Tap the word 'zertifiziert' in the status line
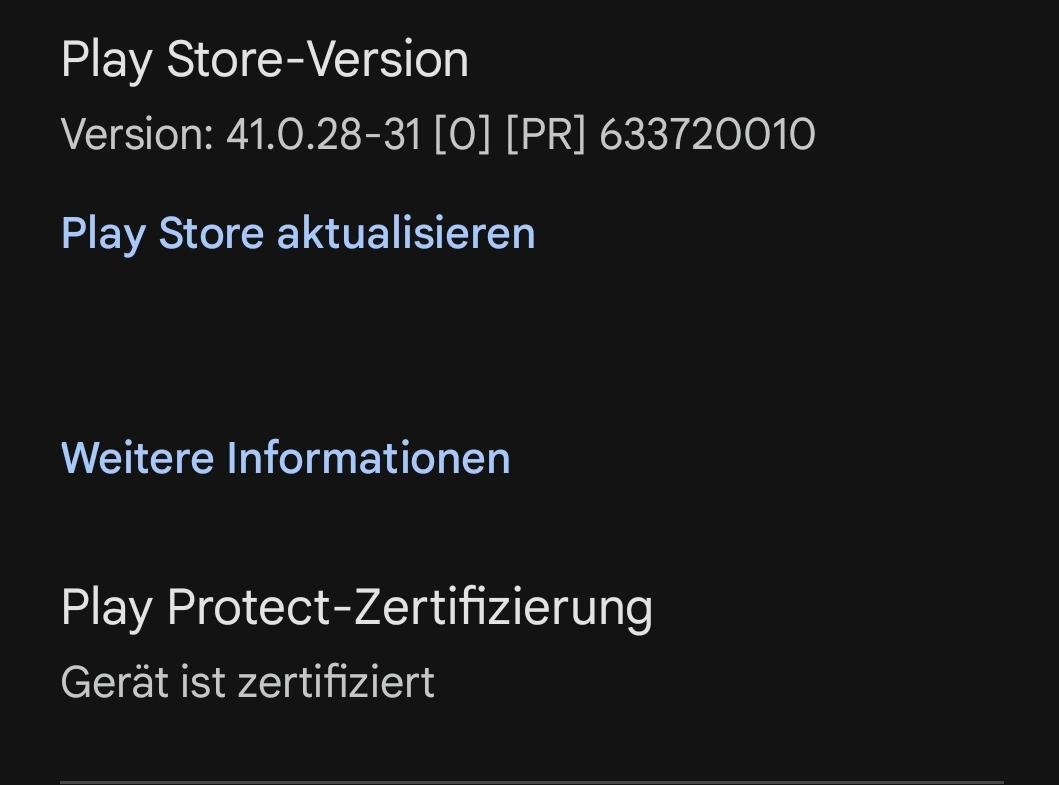The width and height of the screenshot is (1059, 785). point(335,683)
